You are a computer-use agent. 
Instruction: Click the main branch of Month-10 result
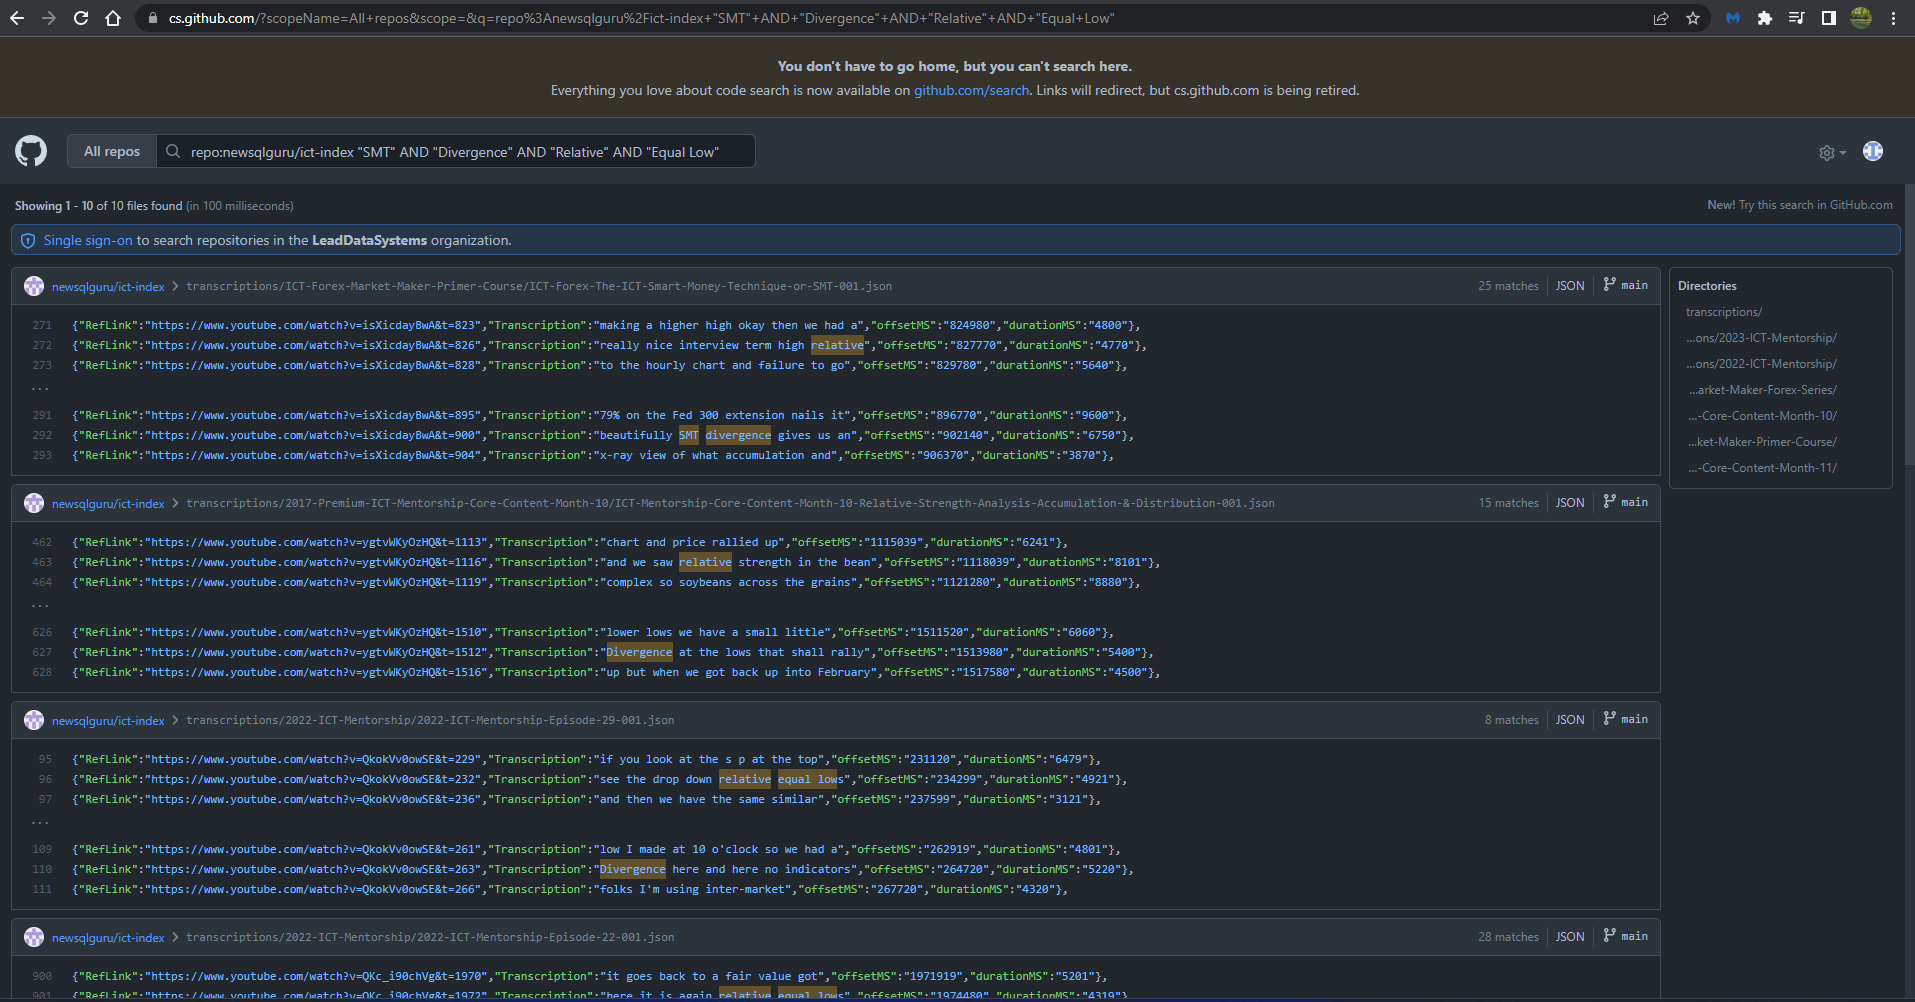[x=1626, y=502]
